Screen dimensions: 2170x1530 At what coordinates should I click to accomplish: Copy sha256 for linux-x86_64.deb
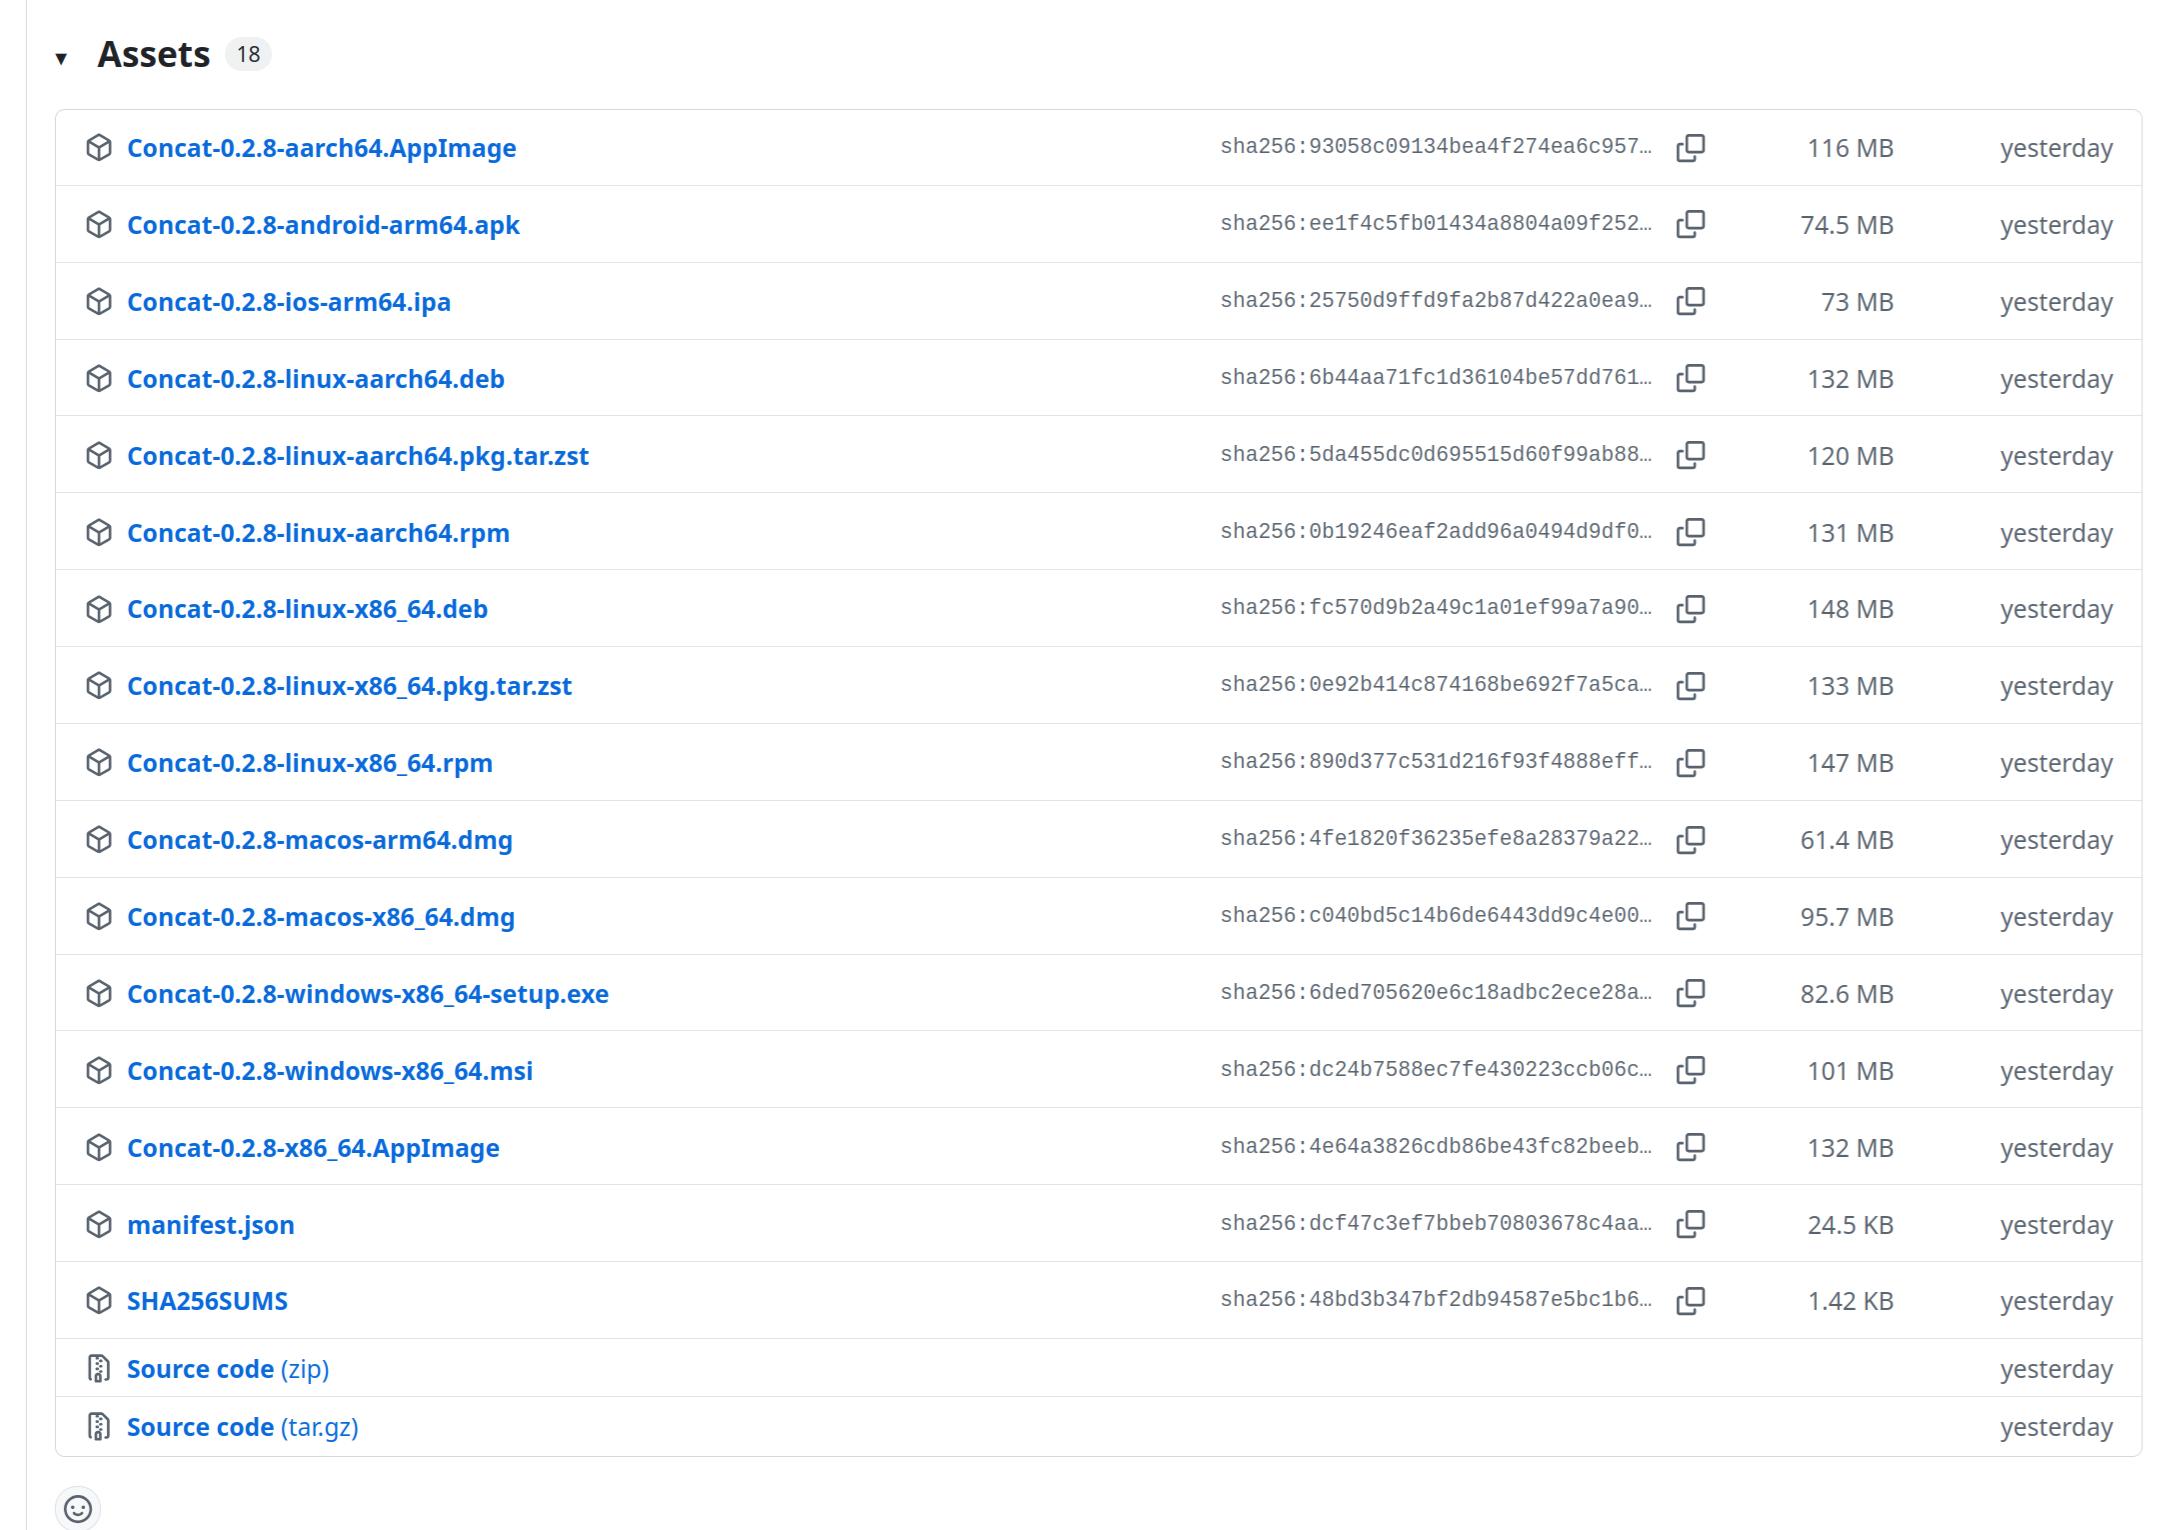tap(1690, 609)
